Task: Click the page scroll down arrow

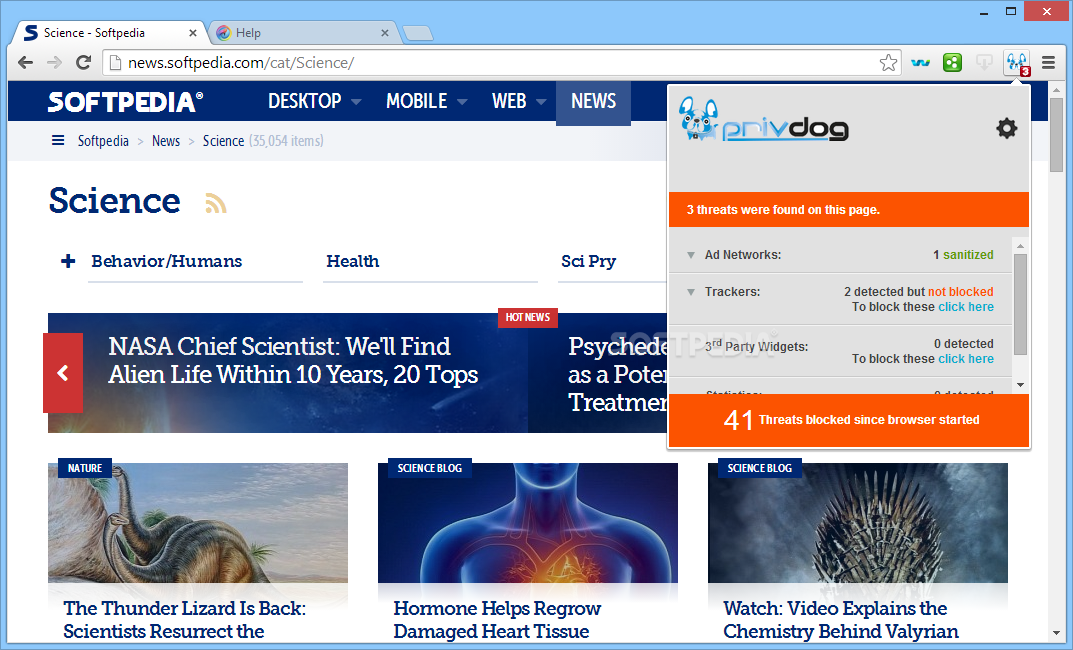Action: point(1056,634)
